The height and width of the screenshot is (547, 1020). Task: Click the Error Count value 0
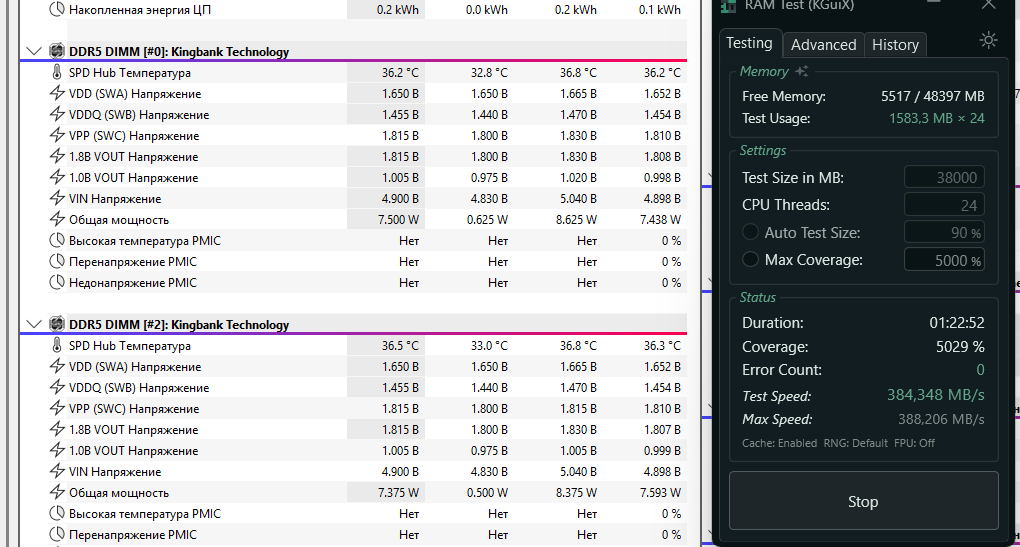(980, 369)
